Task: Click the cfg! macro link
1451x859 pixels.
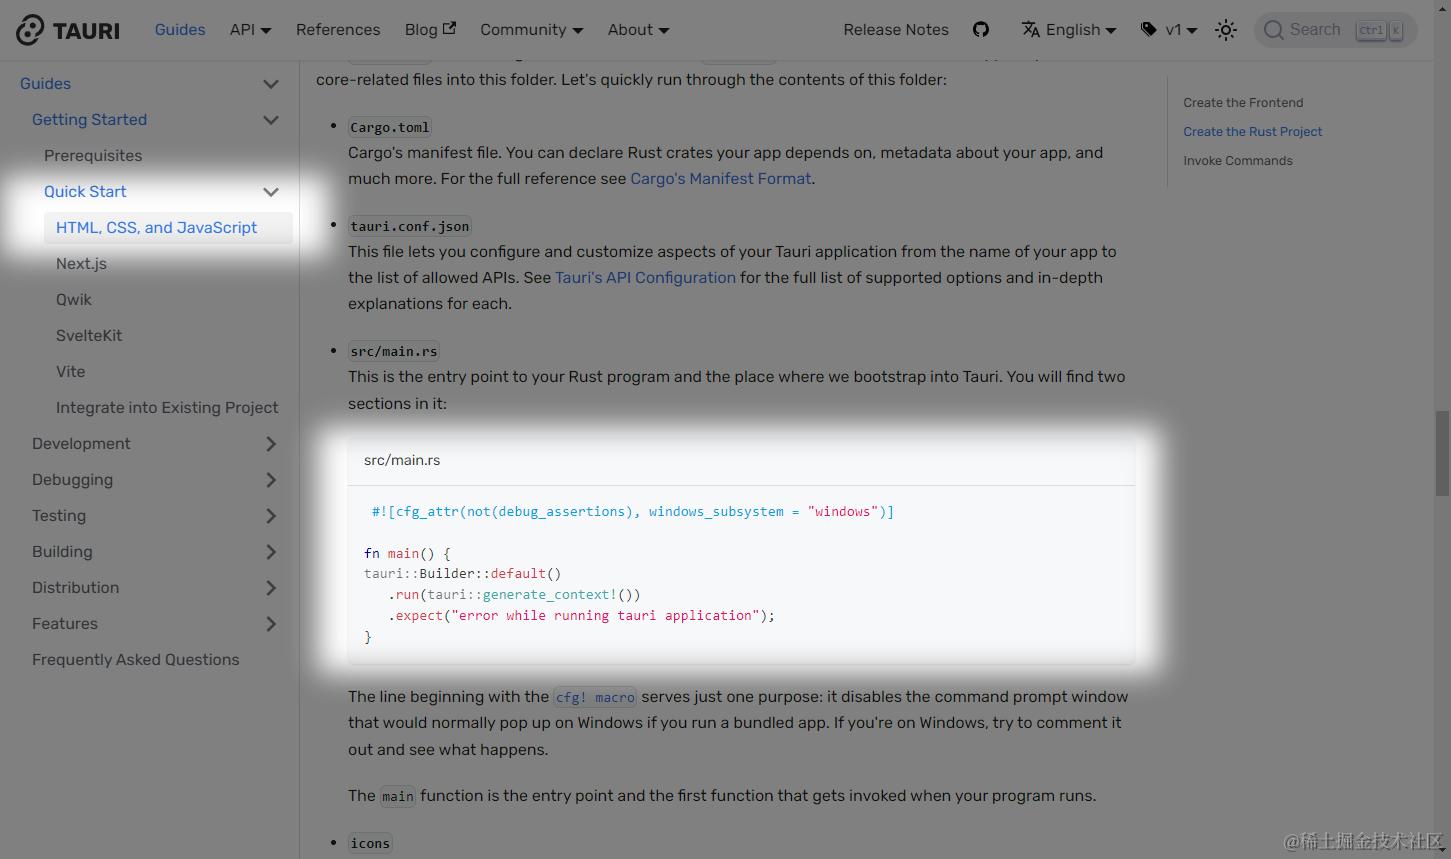Action: tap(595, 697)
